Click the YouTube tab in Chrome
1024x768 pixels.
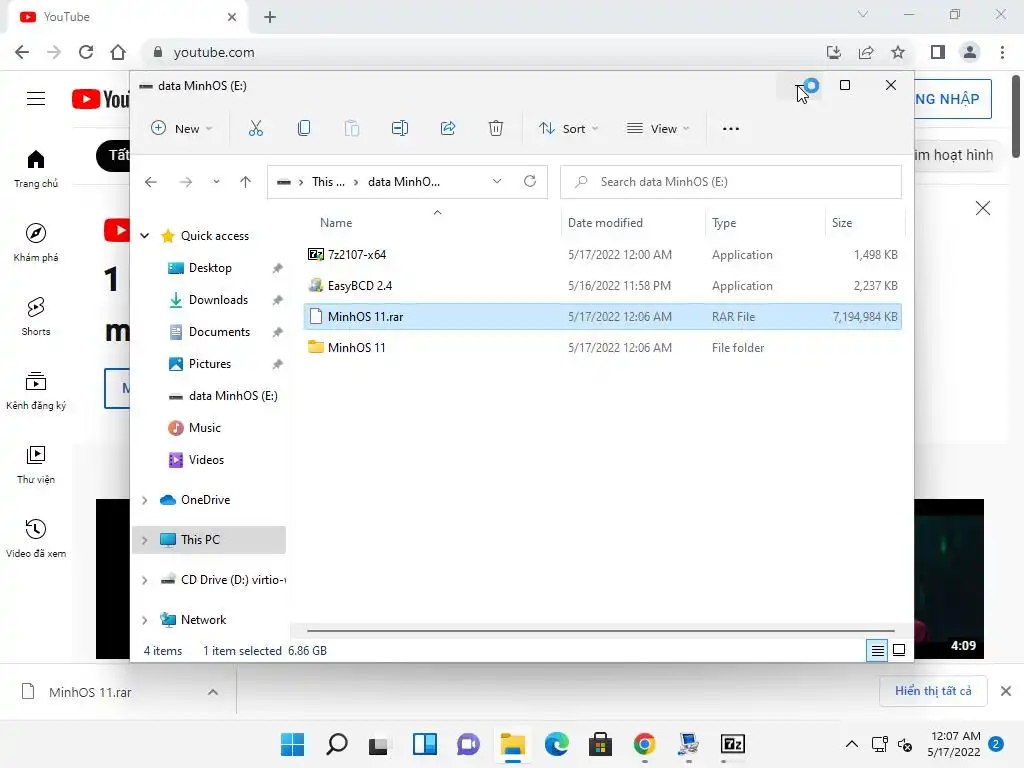[x=127, y=17]
